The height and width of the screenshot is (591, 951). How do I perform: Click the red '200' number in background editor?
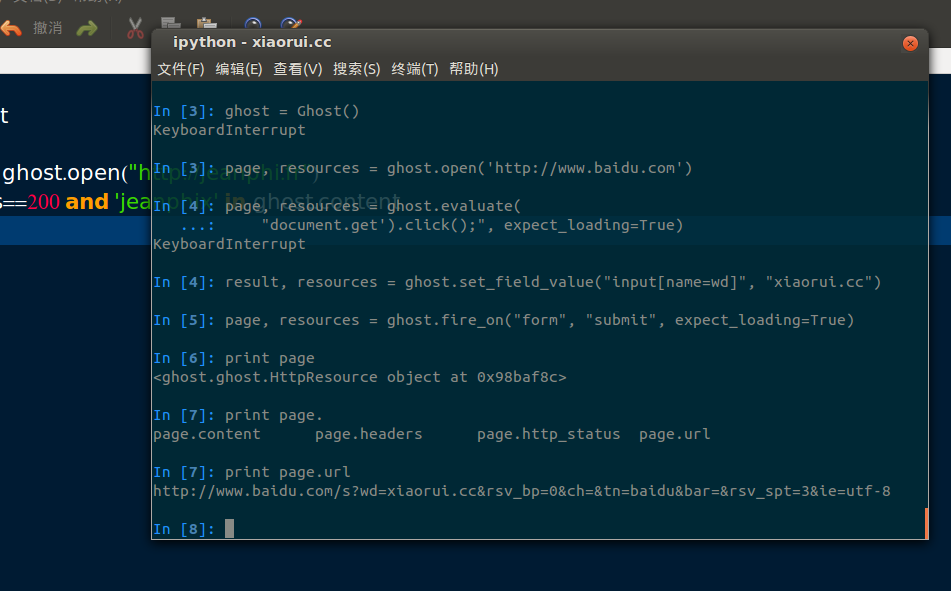(x=44, y=202)
